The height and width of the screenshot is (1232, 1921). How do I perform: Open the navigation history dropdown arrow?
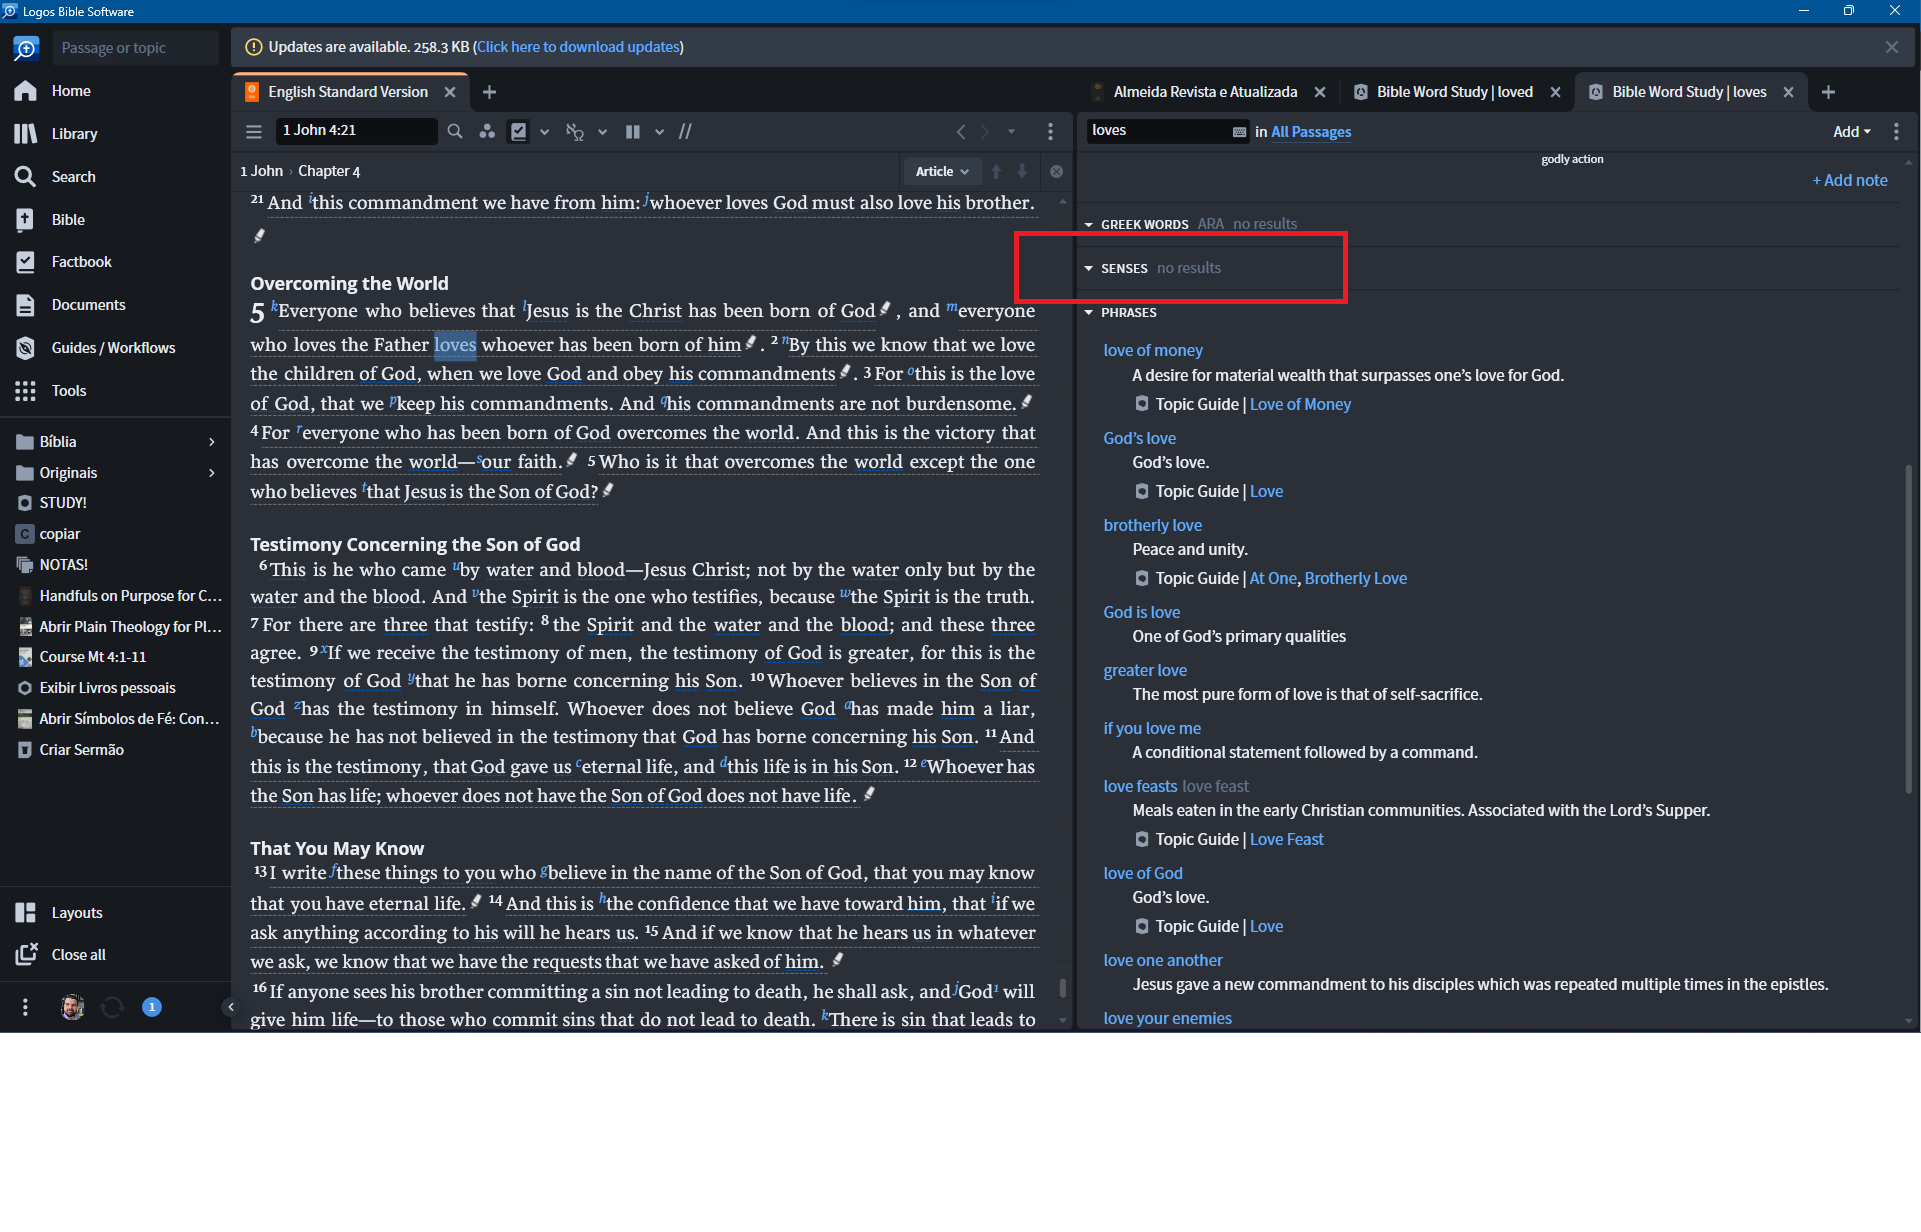(x=1012, y=131)
